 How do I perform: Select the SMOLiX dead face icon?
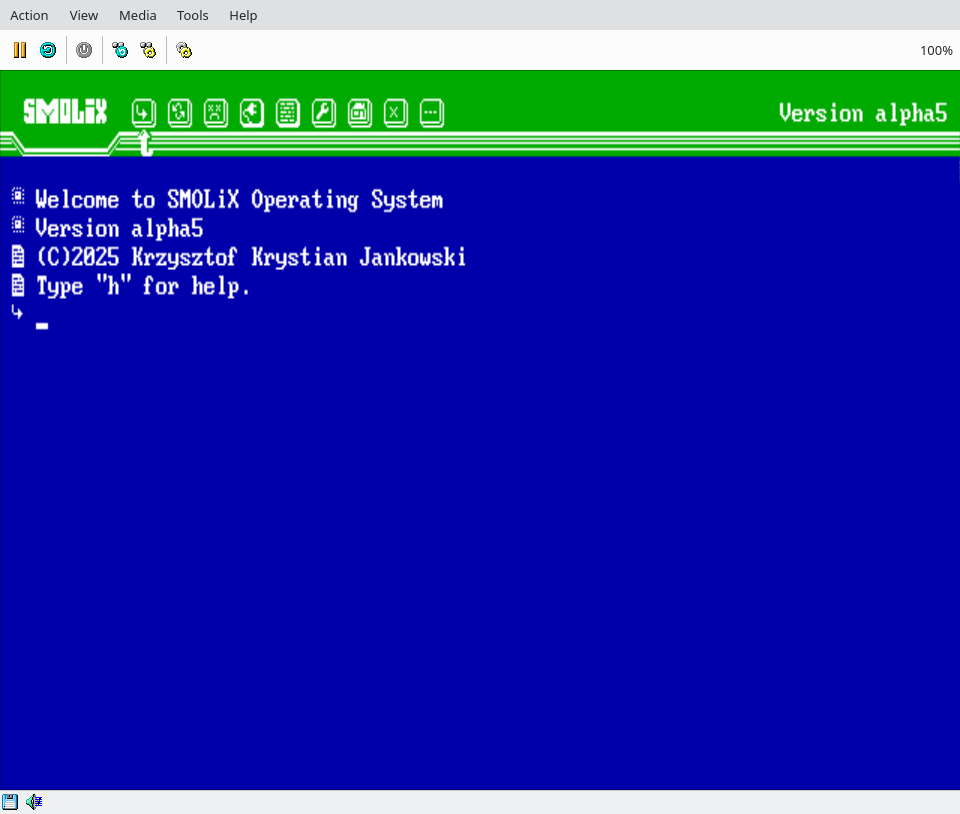pyautogui.click(x=216, y=113)
